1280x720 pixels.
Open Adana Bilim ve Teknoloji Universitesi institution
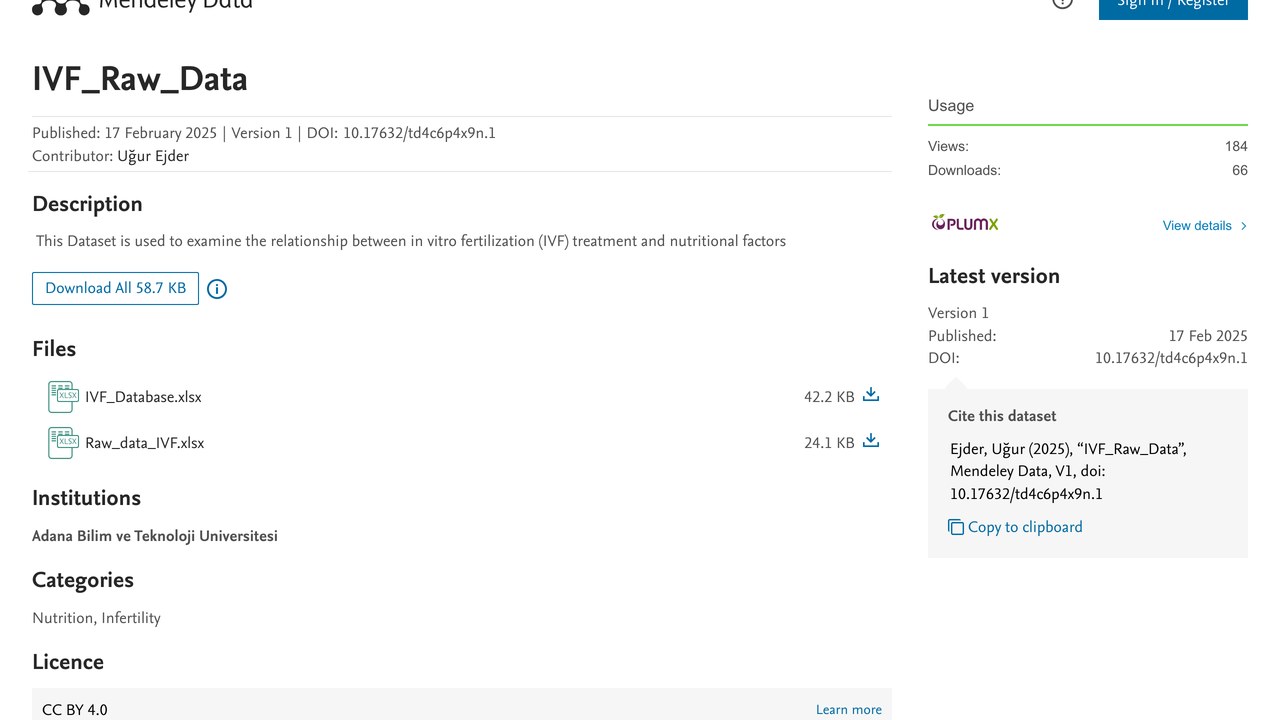[x=155, y=536]
